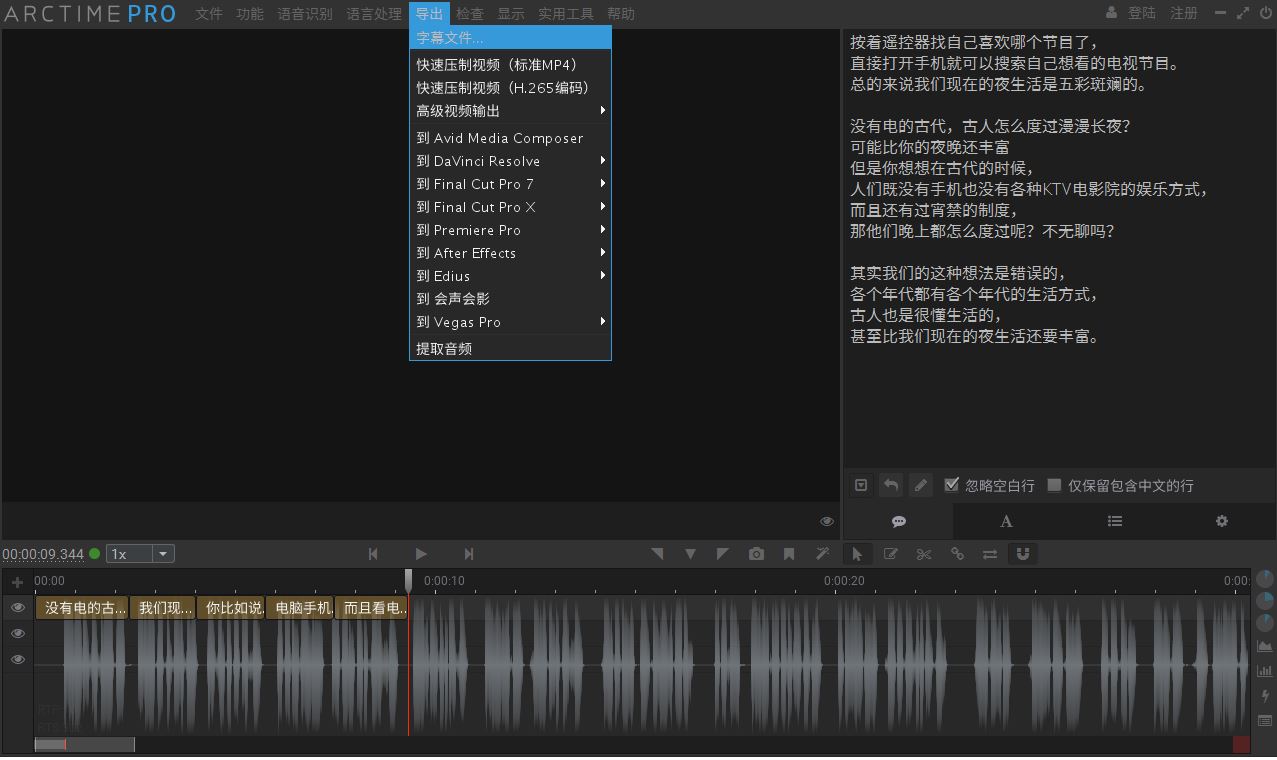Screen dimensions: 1277x760
Task: Click the 00:00:09.344 timecode display
Action: [43, 554]
